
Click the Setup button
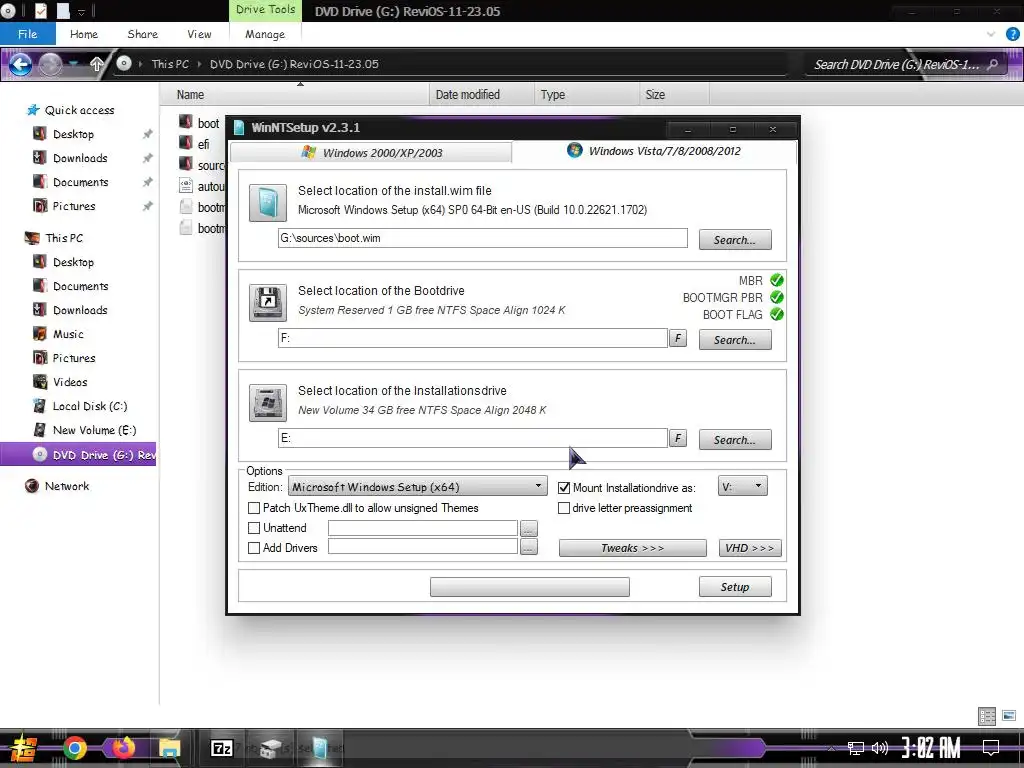(735, 586)
